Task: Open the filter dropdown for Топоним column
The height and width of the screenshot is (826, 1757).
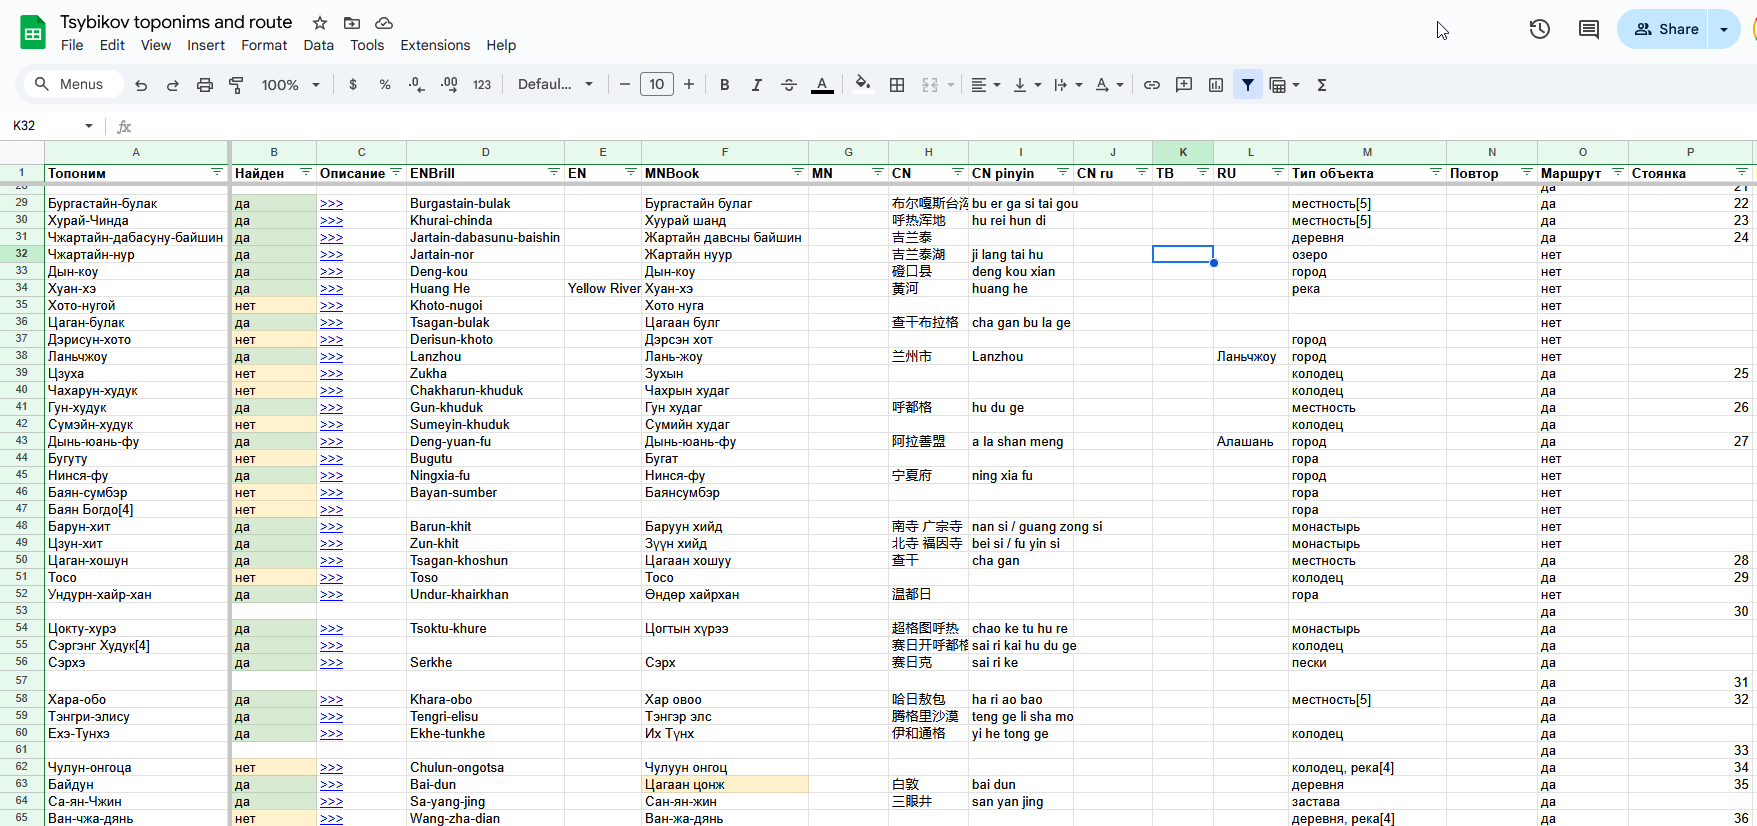Action: point(217,172)
